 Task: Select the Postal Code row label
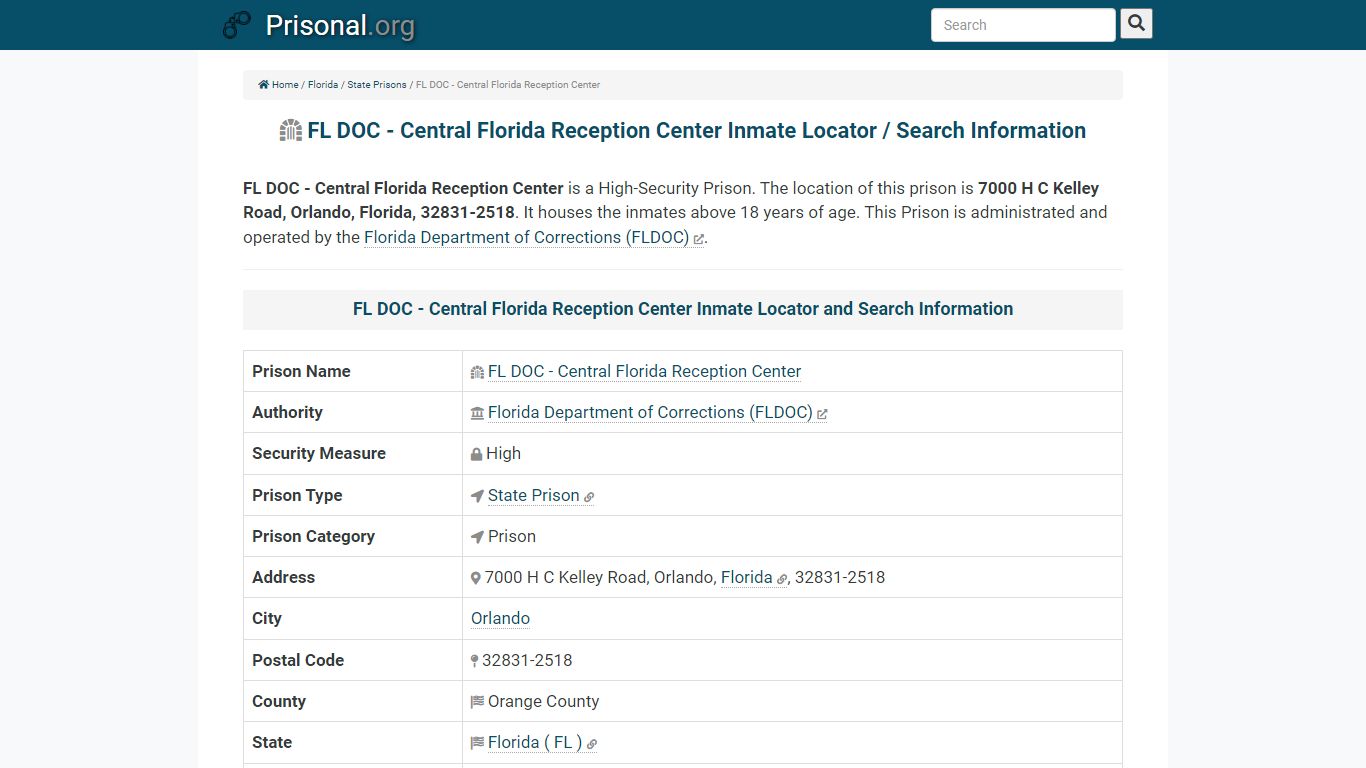pyautogui.click(x=298, y=660)
